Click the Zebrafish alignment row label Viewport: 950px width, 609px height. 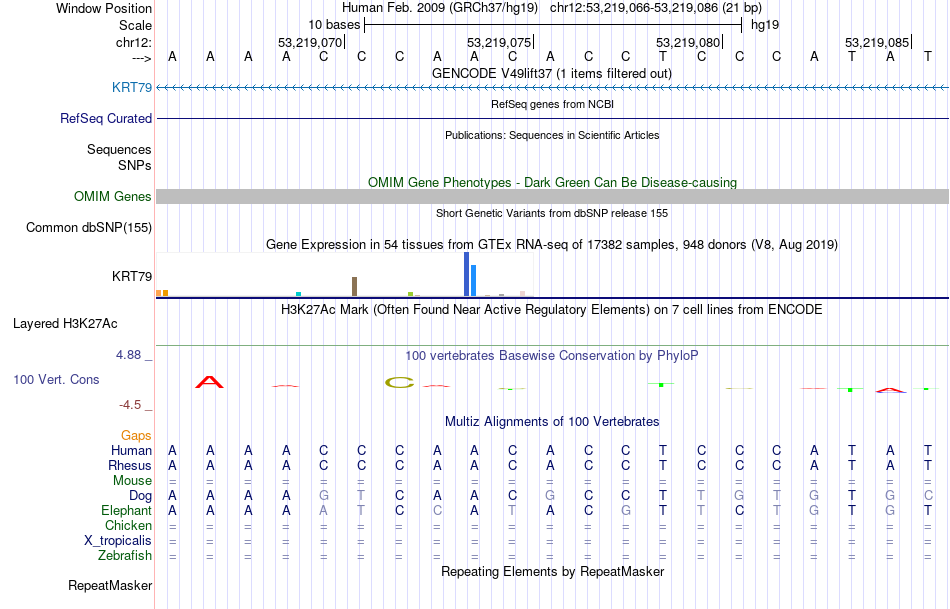pyautogui.click(x=125, y=556)
